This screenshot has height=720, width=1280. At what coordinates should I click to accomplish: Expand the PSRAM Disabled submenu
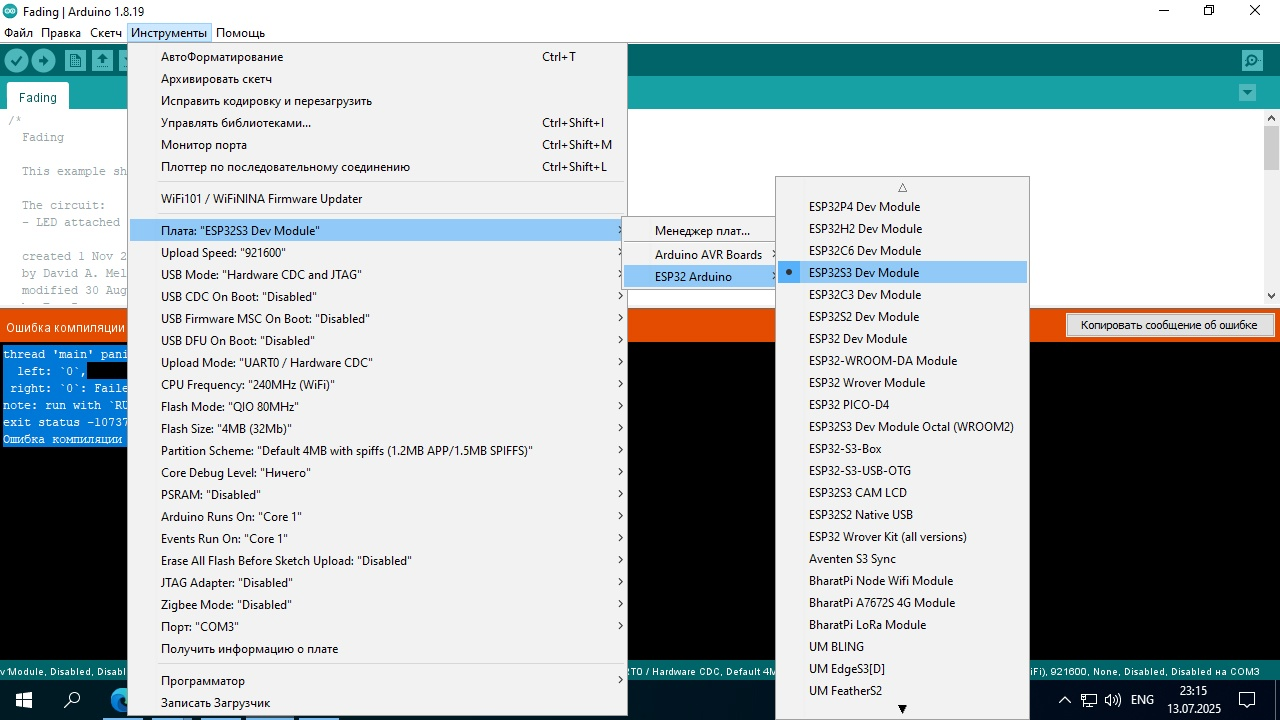click(x=378, y=495)
